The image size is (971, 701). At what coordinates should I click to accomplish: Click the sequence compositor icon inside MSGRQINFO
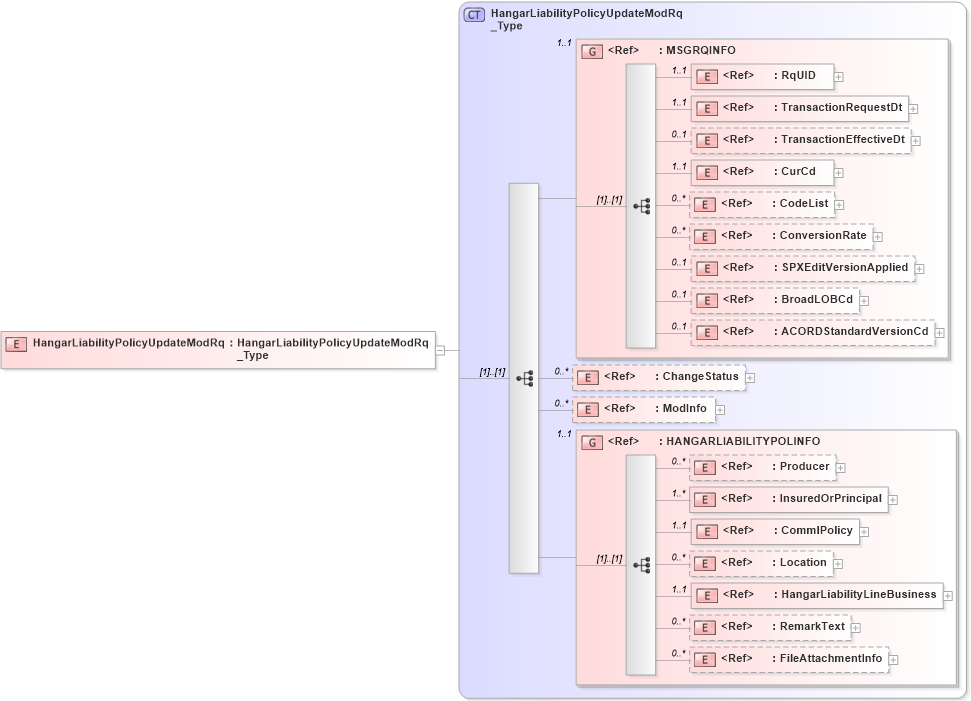pos(643,205)
